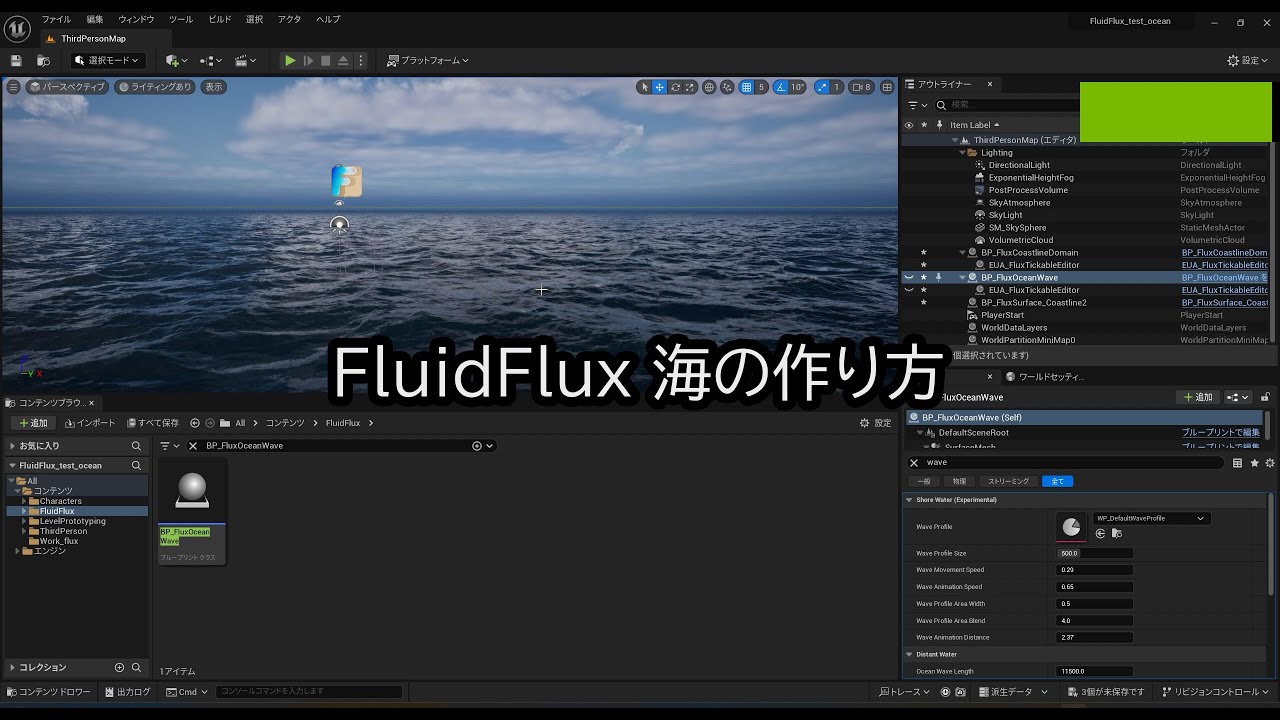Save the current level with the floppy icon
Screen dimensions: 1280x720
click(x=16, y=61)
